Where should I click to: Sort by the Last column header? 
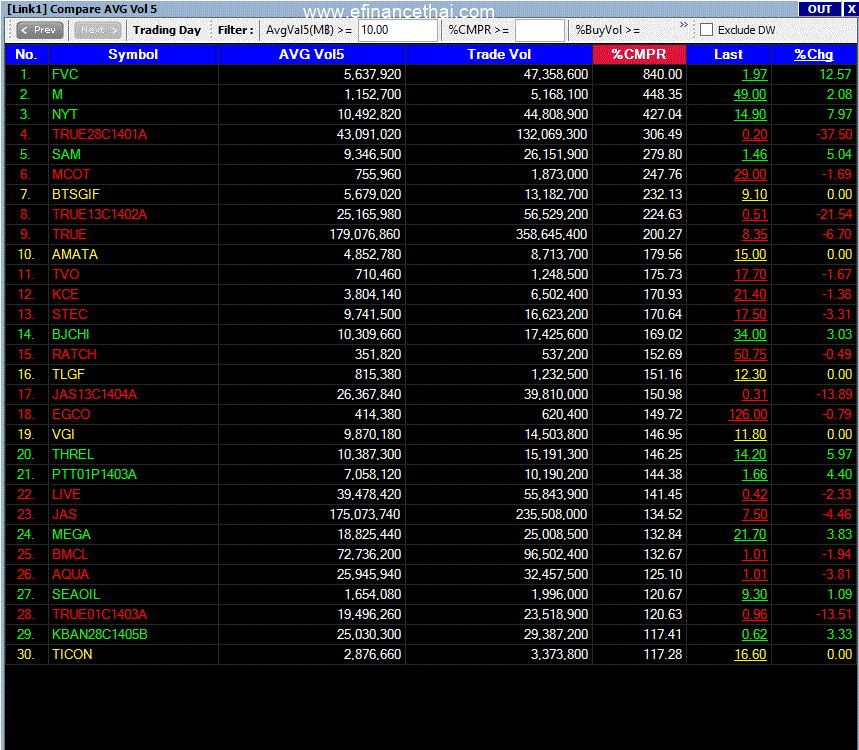pos(728,54)
